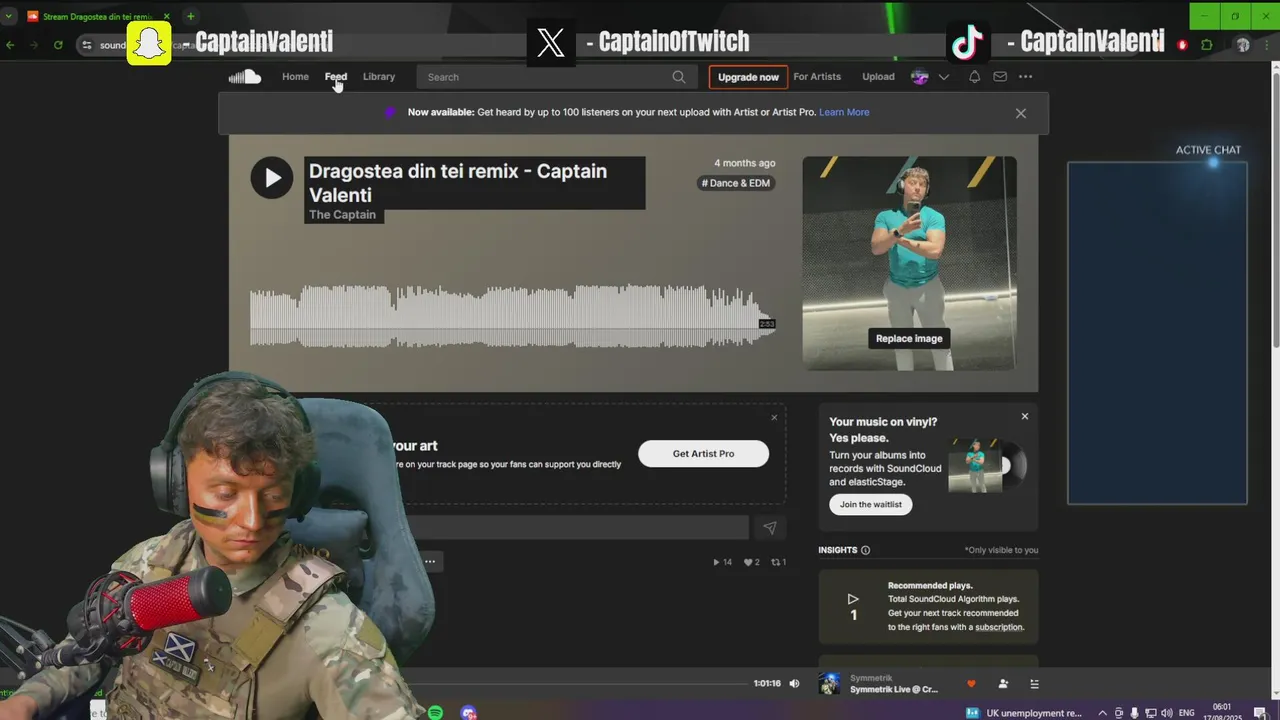Open the header more options ellipsis
The image size is (1280, 720).
(x=1025, y=77)
